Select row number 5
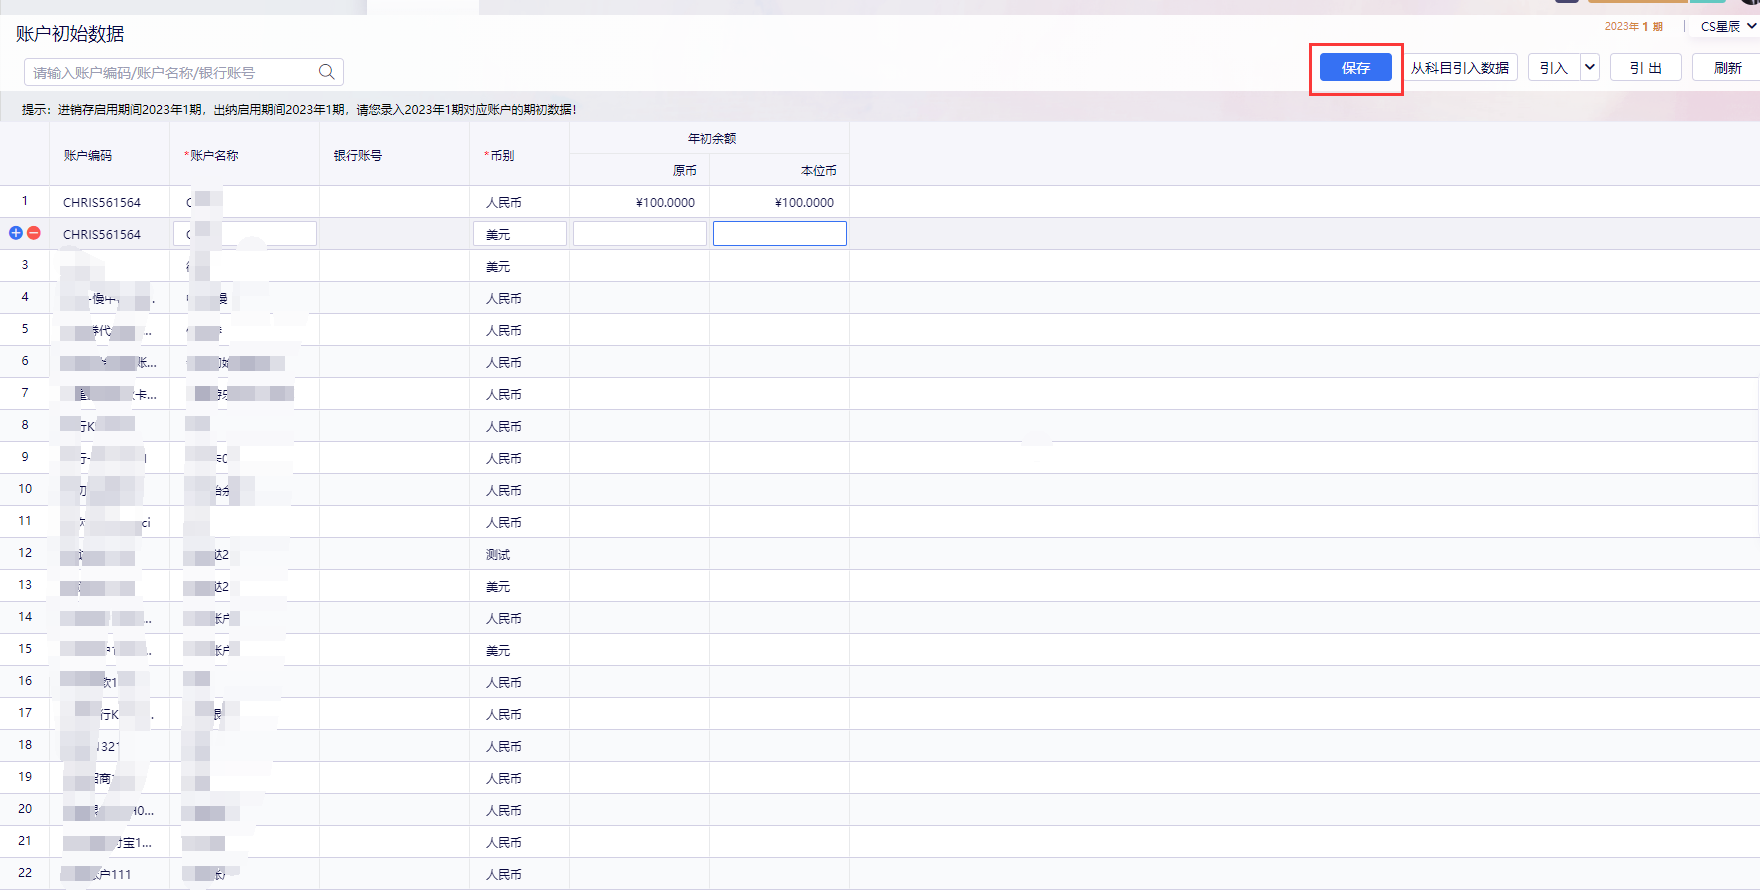The width and height of the screenshot is (1760, 890). click(25, 329)
